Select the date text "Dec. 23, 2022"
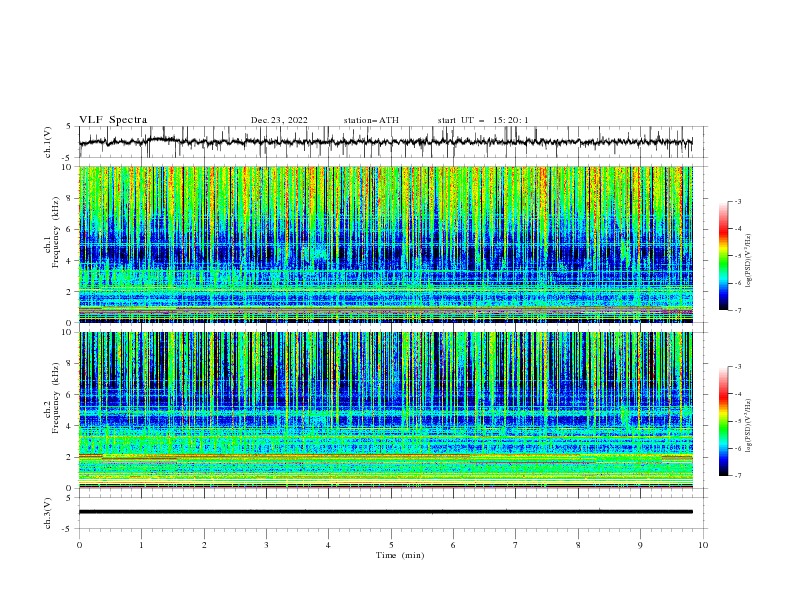 279,120
